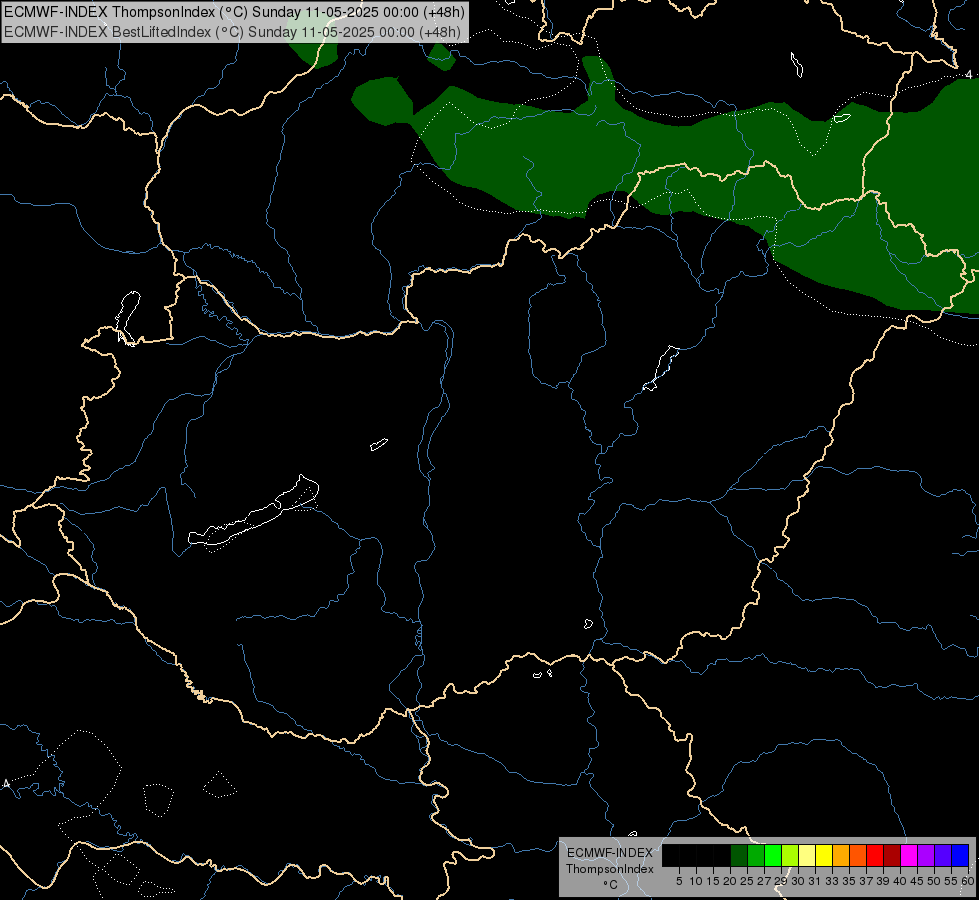Viewport: 979px width, 900px height.
Task: Click the BestLiftedIndex title line at top
Action: tap(232, 32)
